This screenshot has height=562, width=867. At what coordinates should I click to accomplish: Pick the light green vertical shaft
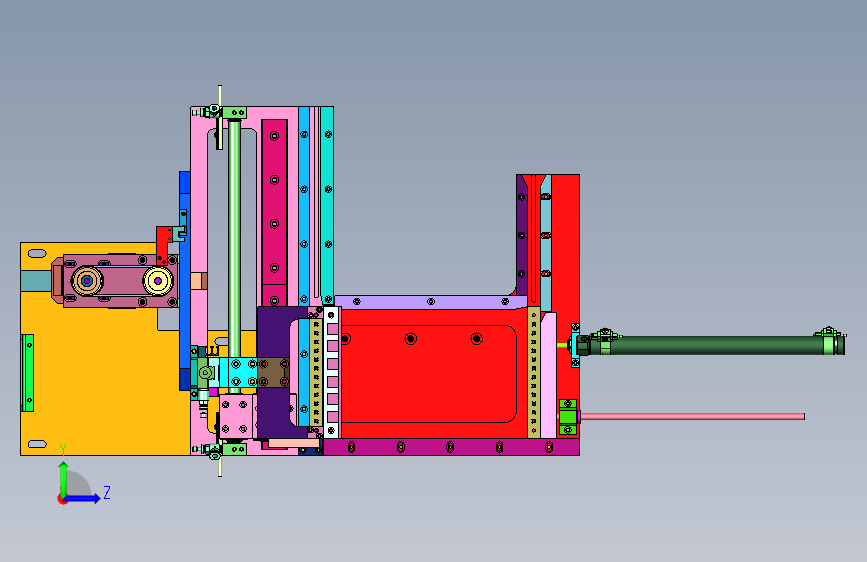pyautogui.click(x=234, y=238)
